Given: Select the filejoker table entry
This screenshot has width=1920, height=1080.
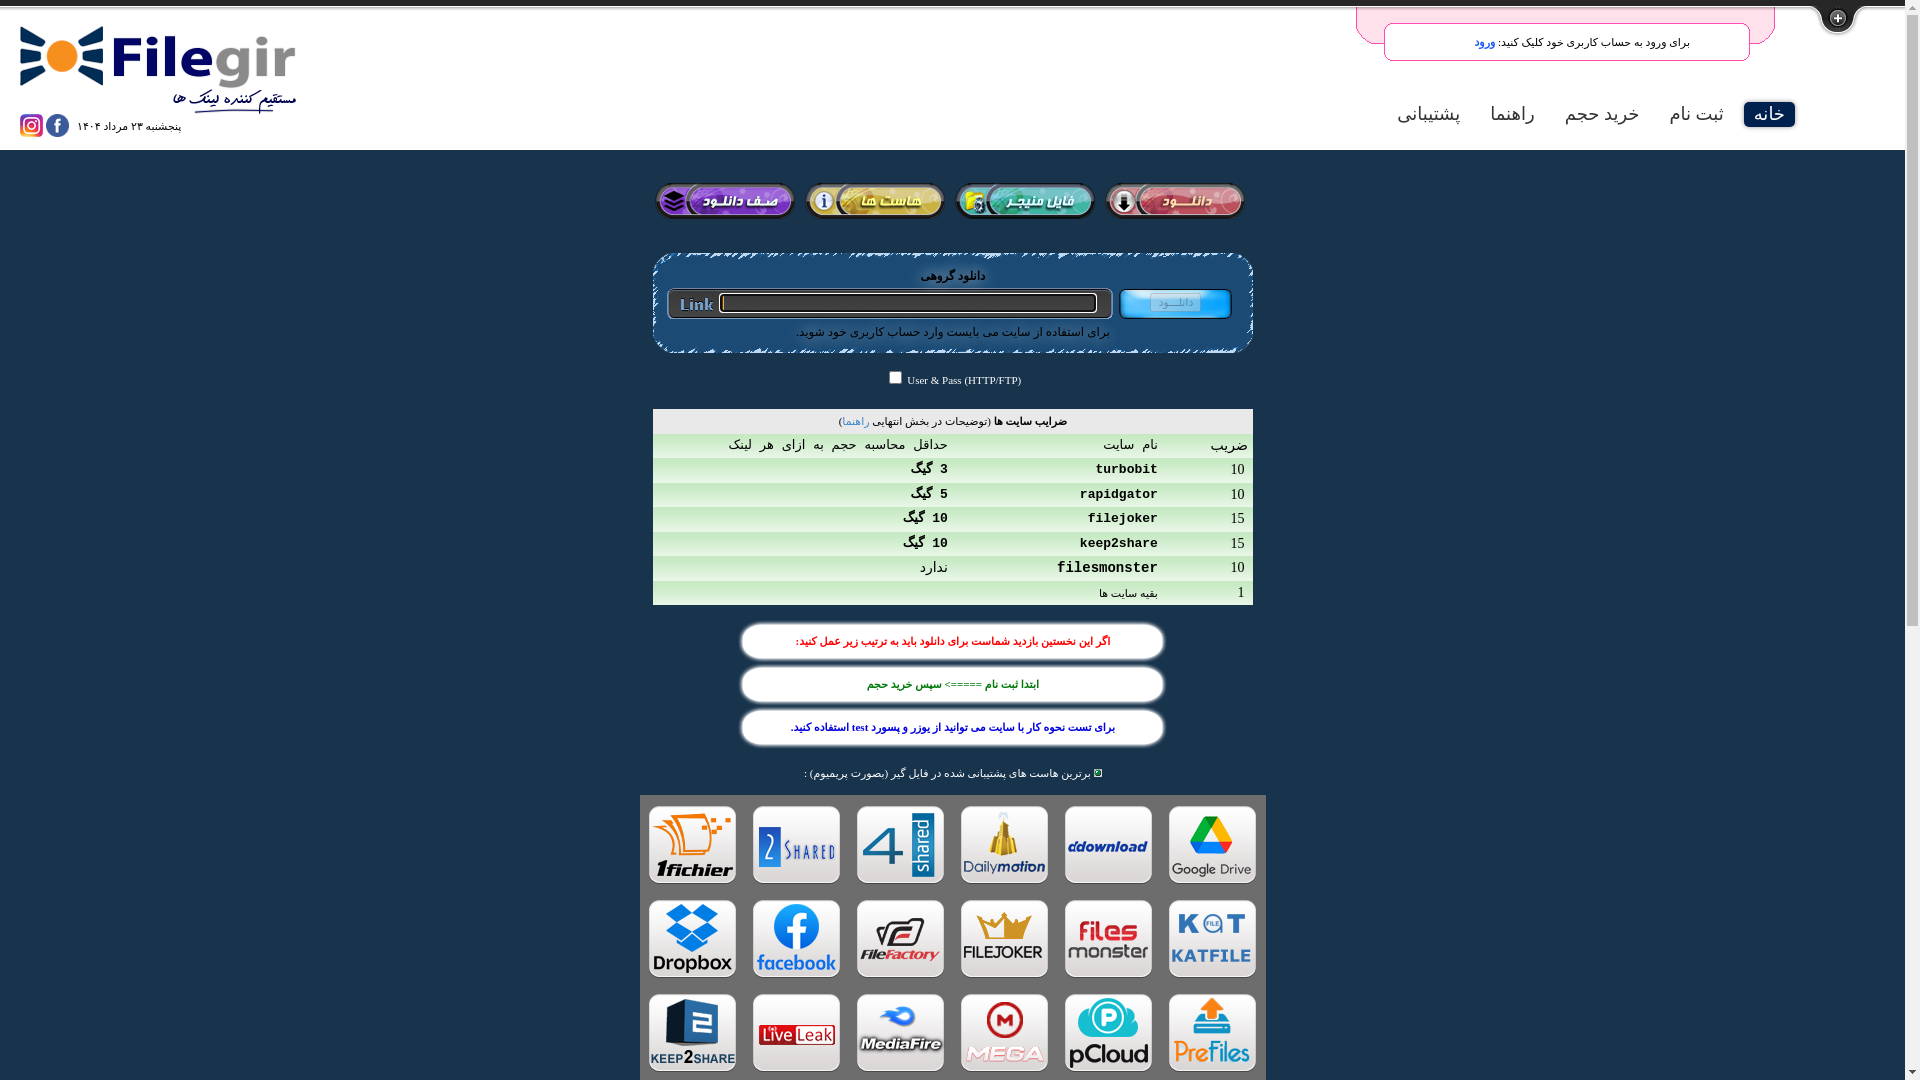Looking at the screenshot, I should [1122, 518].
